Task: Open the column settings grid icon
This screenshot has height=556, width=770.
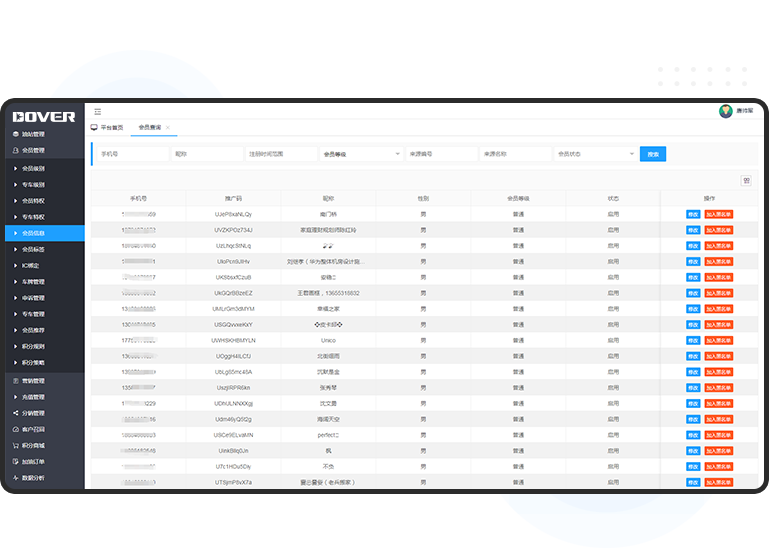Action: click(x=745, y=181)
